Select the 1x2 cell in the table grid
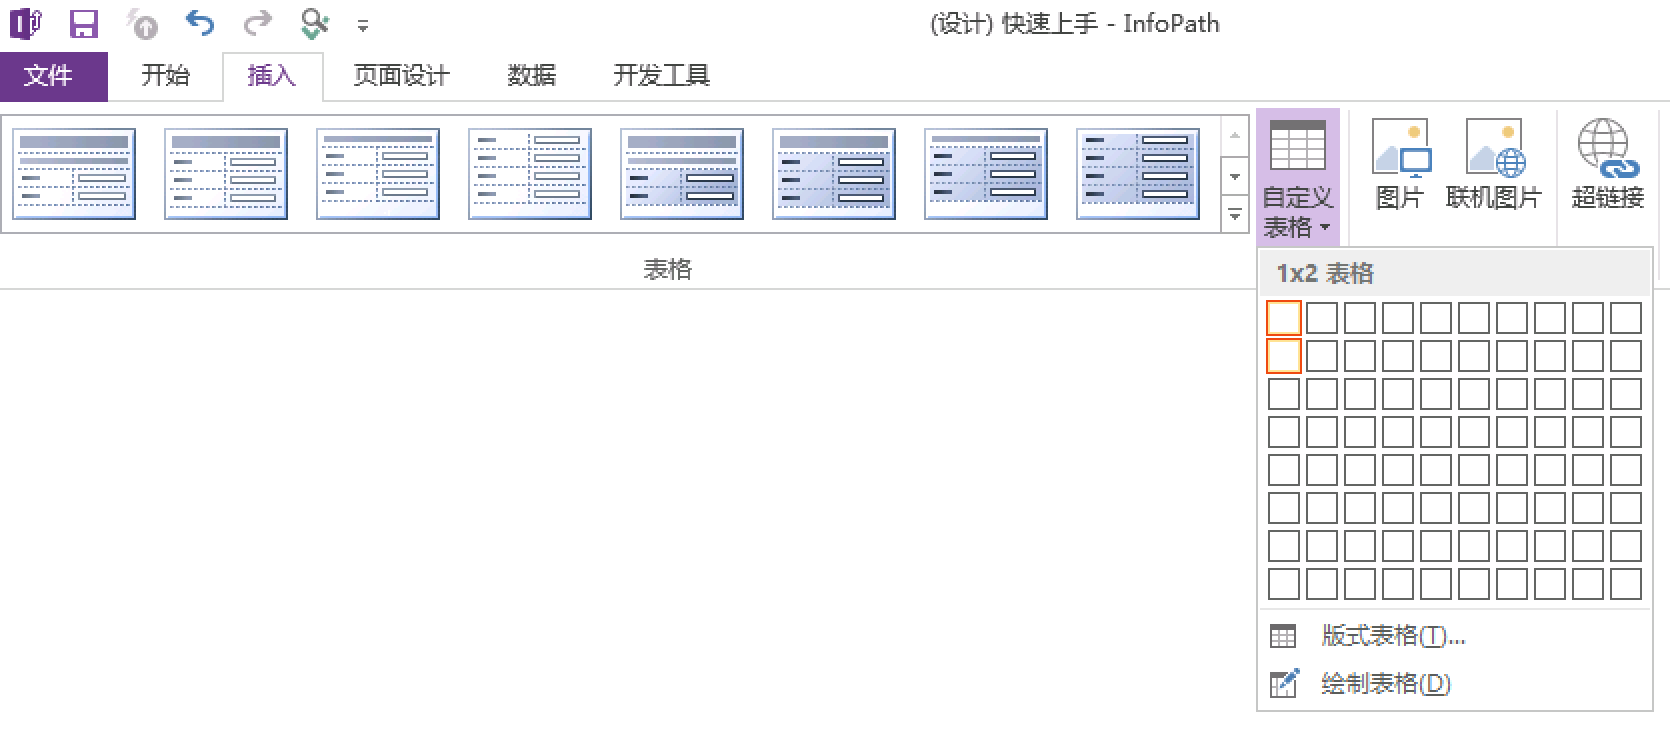The height and width of the screenshot is (736, 1670). coord(1284,356)
